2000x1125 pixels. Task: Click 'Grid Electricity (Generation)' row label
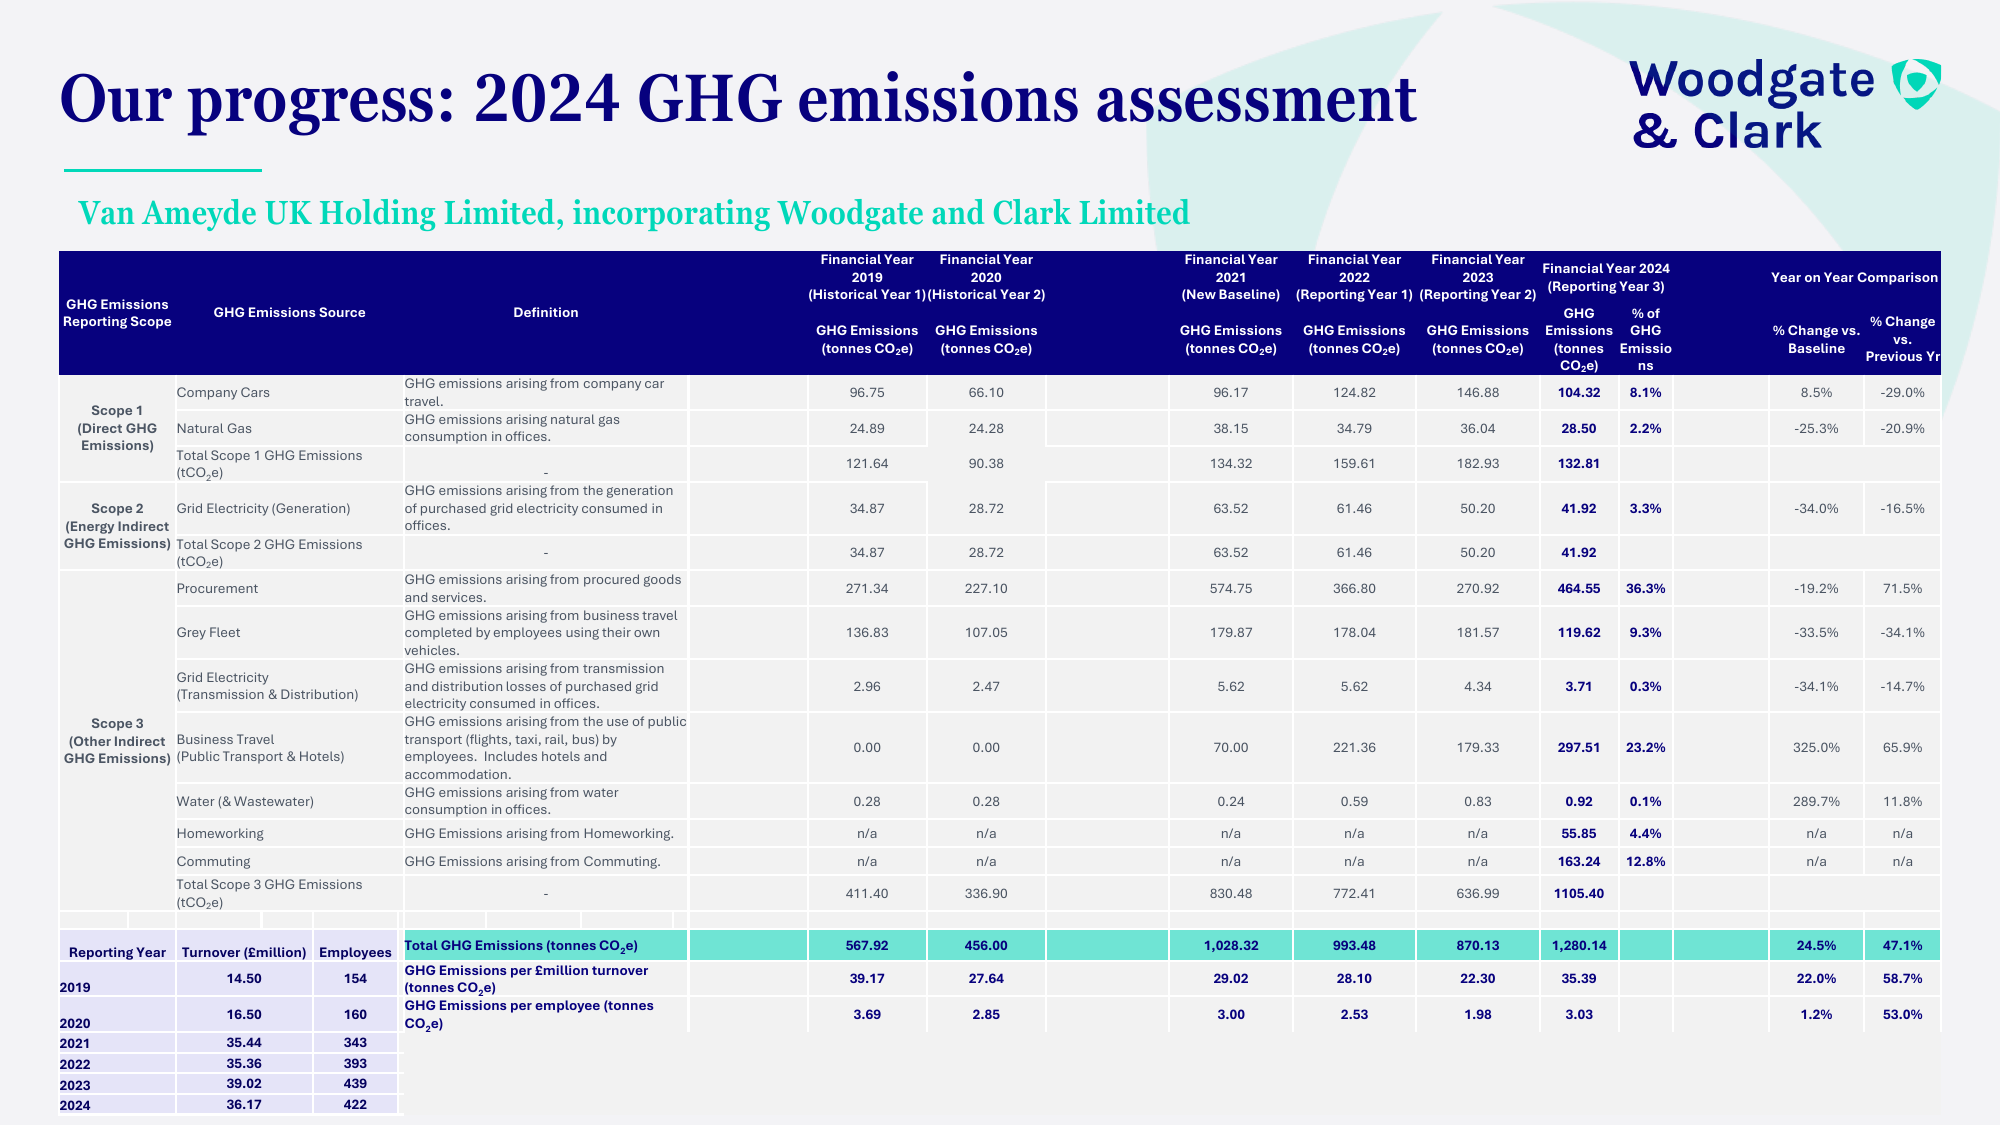(263, 509)
